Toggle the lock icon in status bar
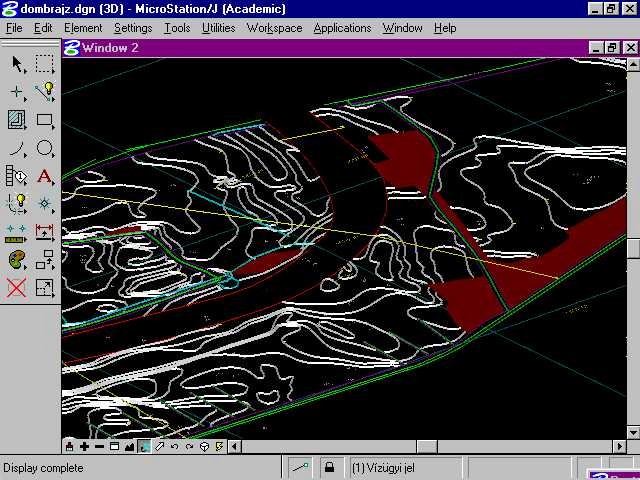Image resolution: width=640 pixels, height=480 pixels. [x=329, y=467]
